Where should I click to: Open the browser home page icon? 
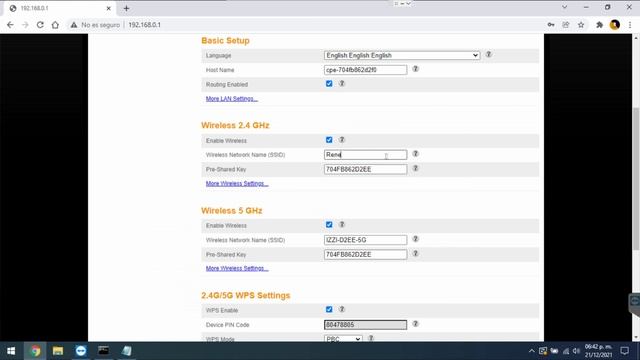coord(55,25)
